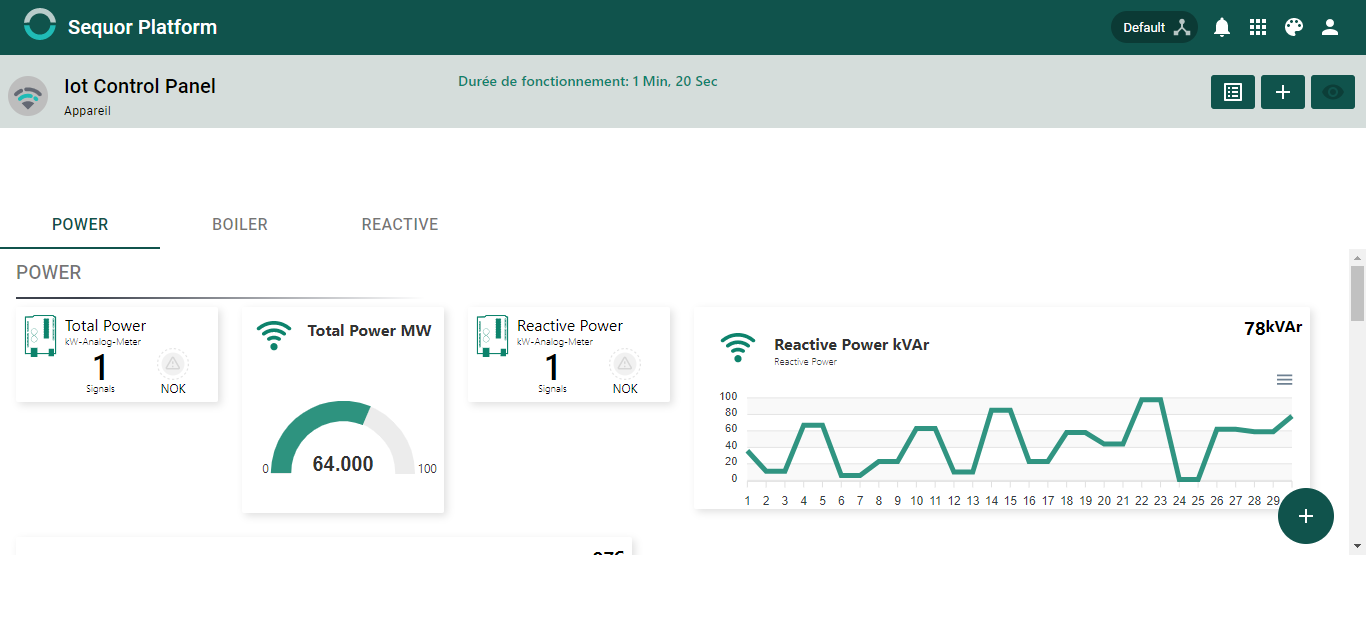The image size is (1366, 623).
Task: Click the floating add button
Action: 1306,516
